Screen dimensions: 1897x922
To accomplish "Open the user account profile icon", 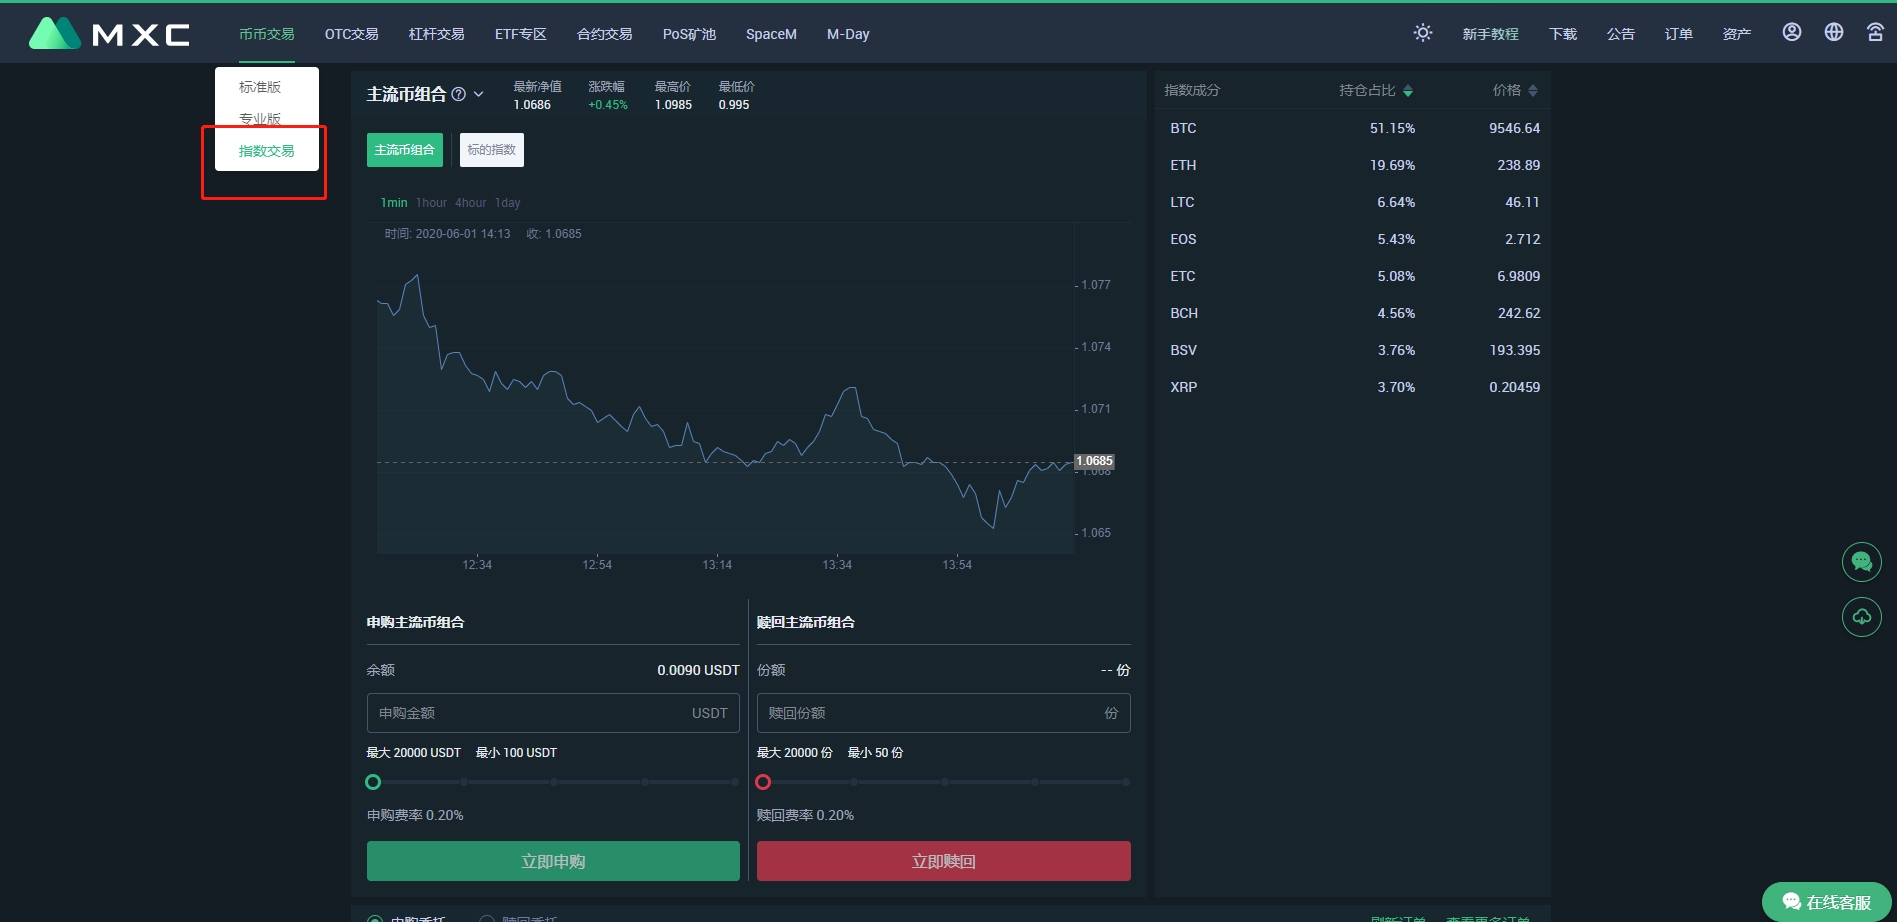I will [x=1791, y=32].
